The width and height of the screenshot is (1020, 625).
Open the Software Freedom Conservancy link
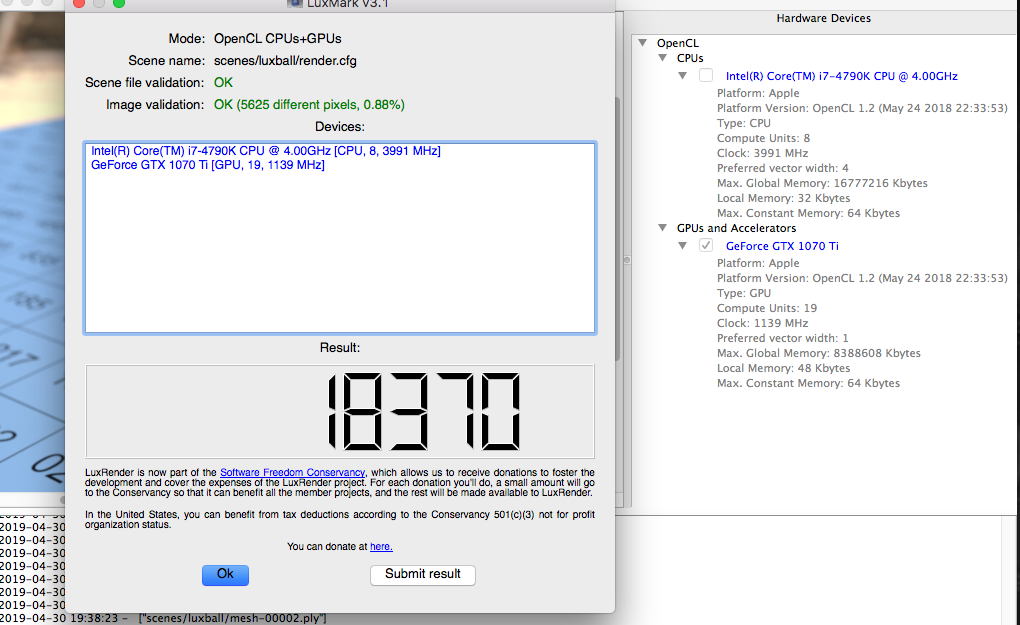pos(293,473)
